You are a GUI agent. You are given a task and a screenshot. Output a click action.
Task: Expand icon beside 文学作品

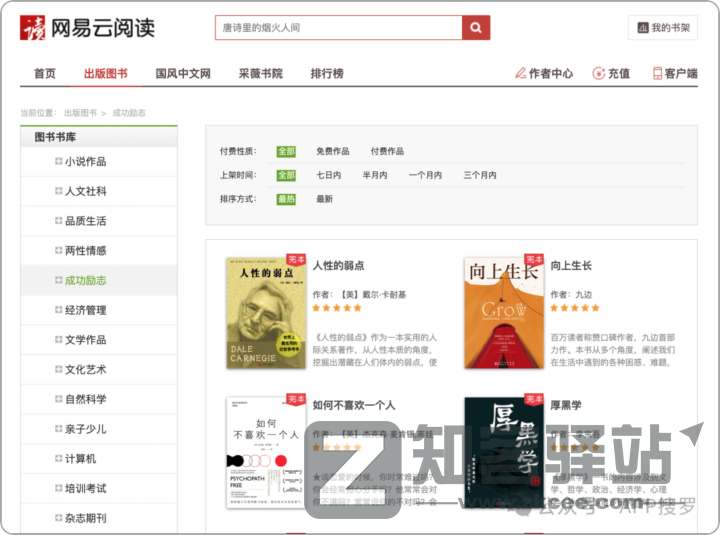(58, 339)
